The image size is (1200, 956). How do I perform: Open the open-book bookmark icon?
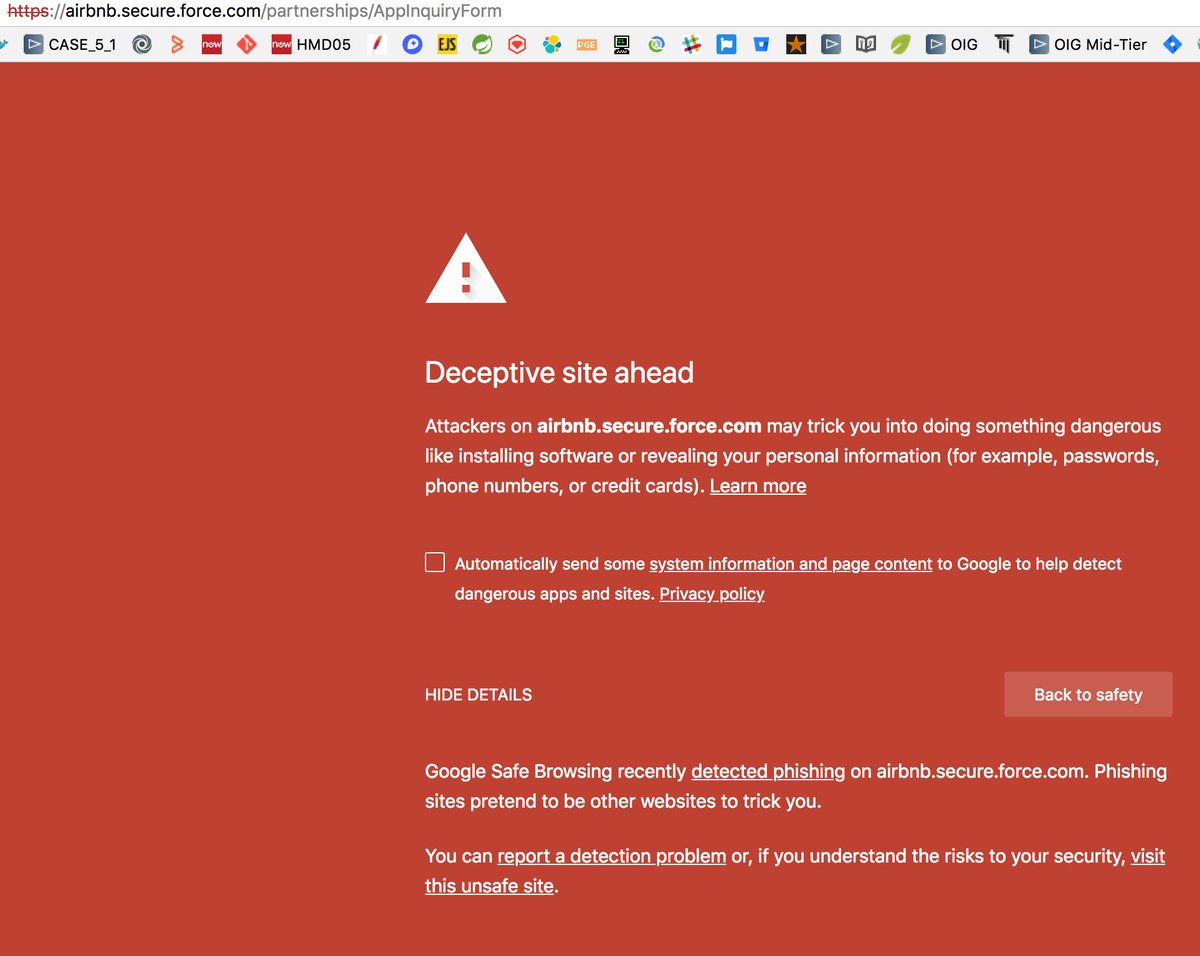point(866,44)
